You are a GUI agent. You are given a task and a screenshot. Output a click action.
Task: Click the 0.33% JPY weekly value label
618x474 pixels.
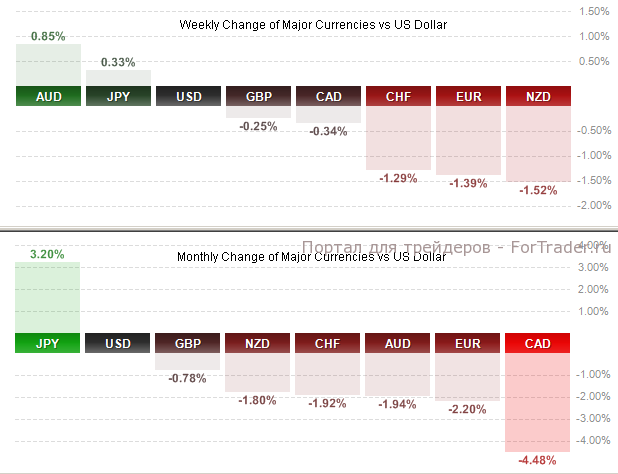click(x=118, y=62)
